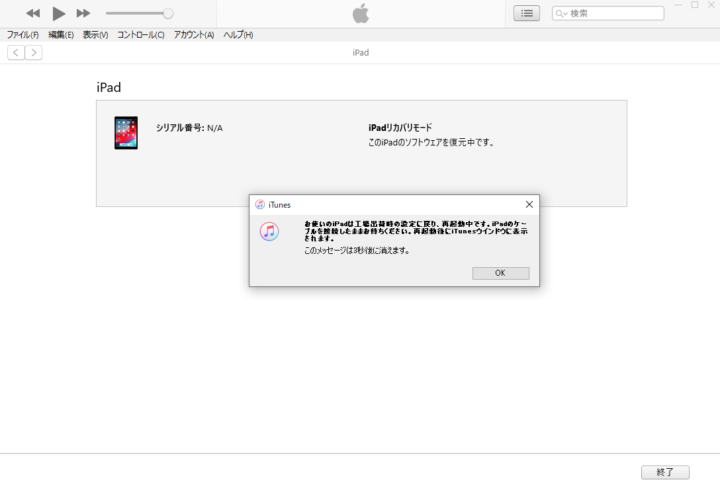Click the message countdown text in dialog
The width and height of the screenshot is (720, 488).
tap(357, 251)
